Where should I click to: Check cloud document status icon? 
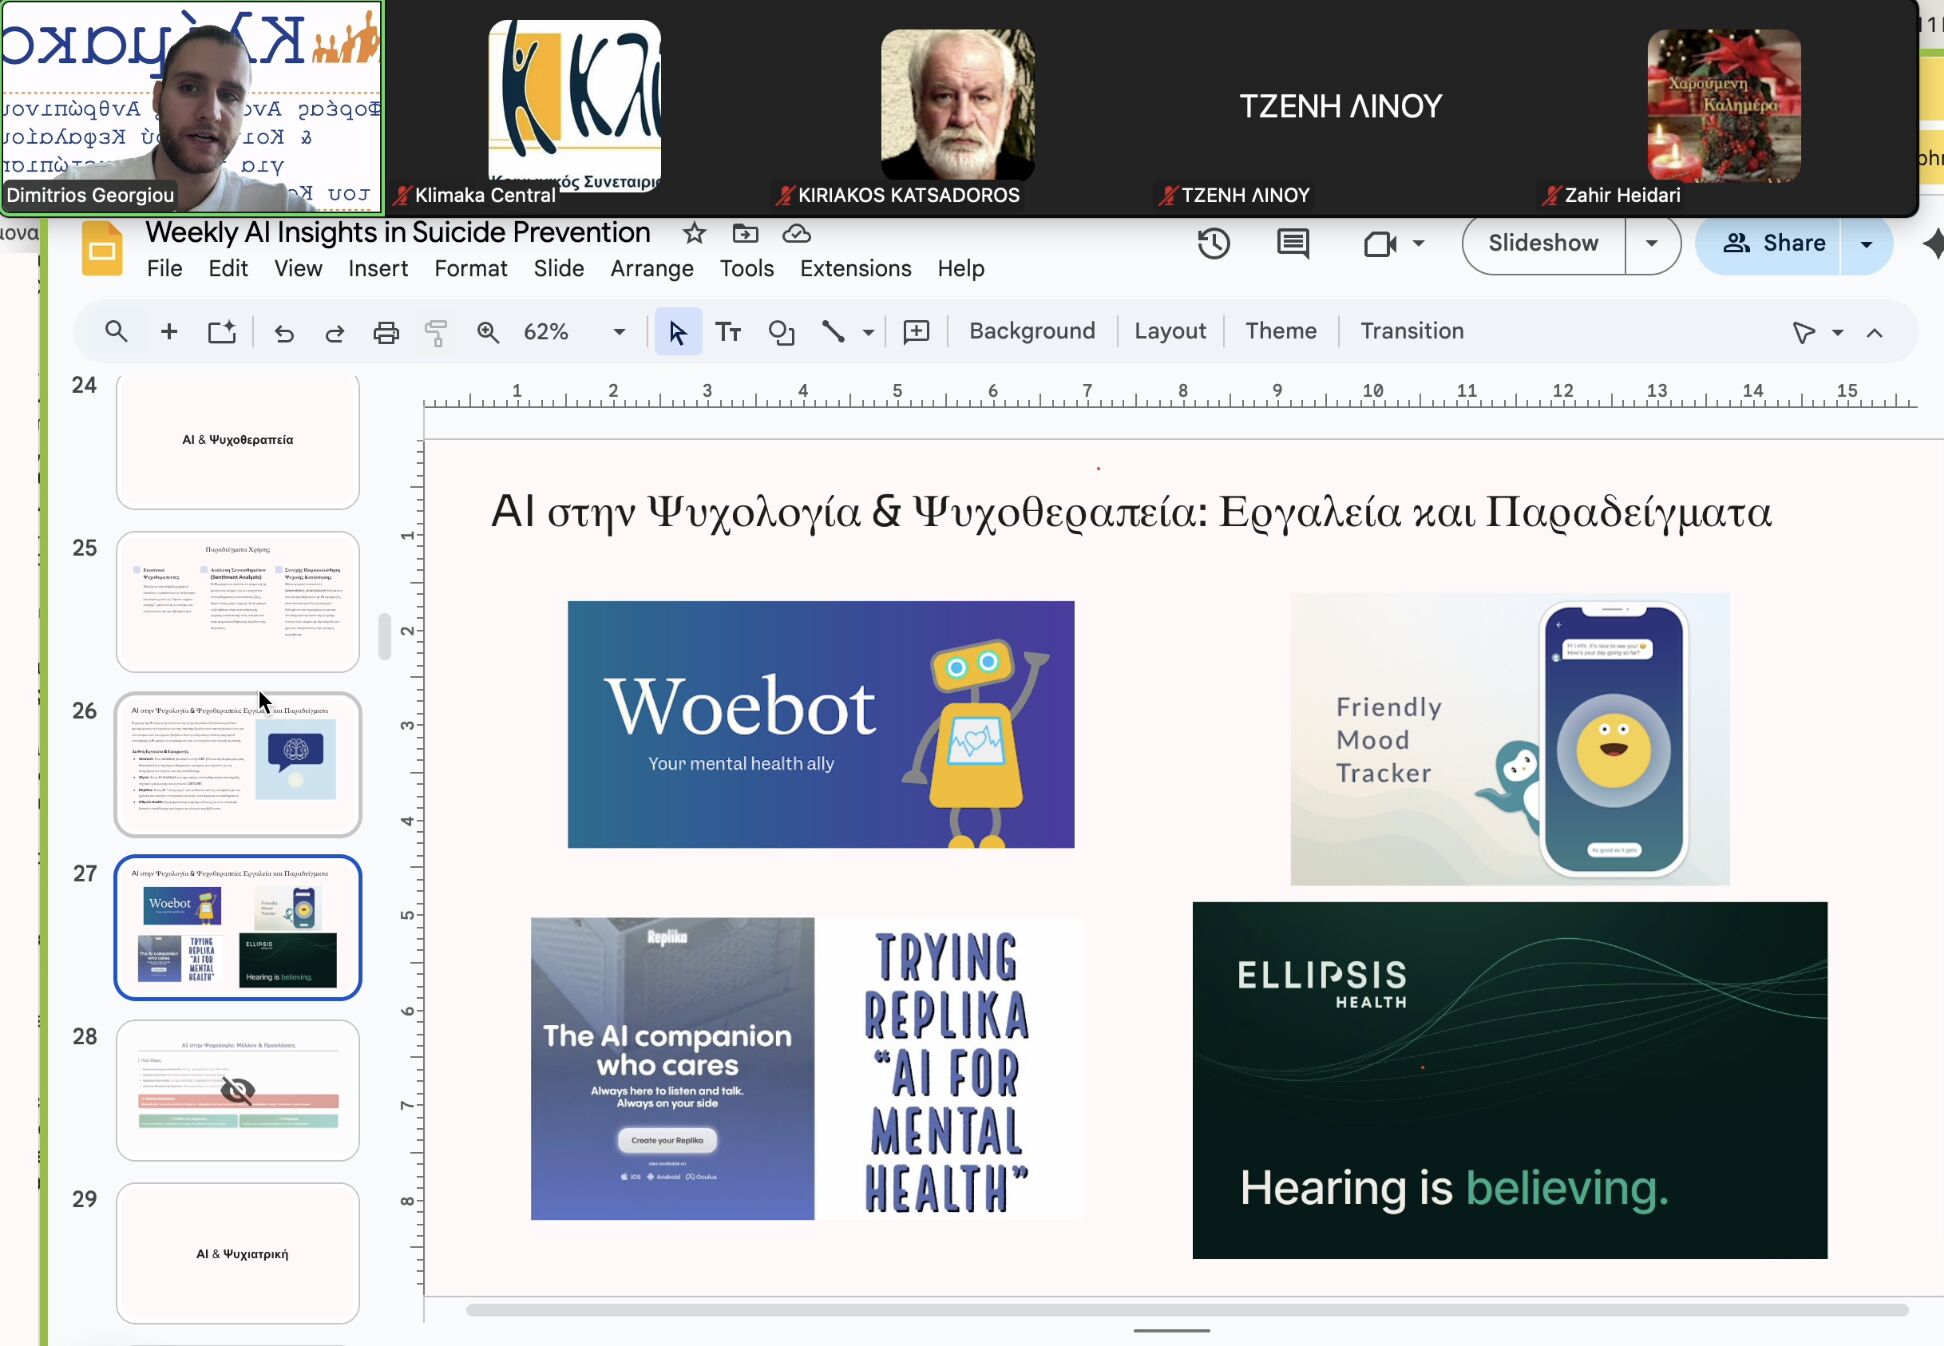coord(796,233)
